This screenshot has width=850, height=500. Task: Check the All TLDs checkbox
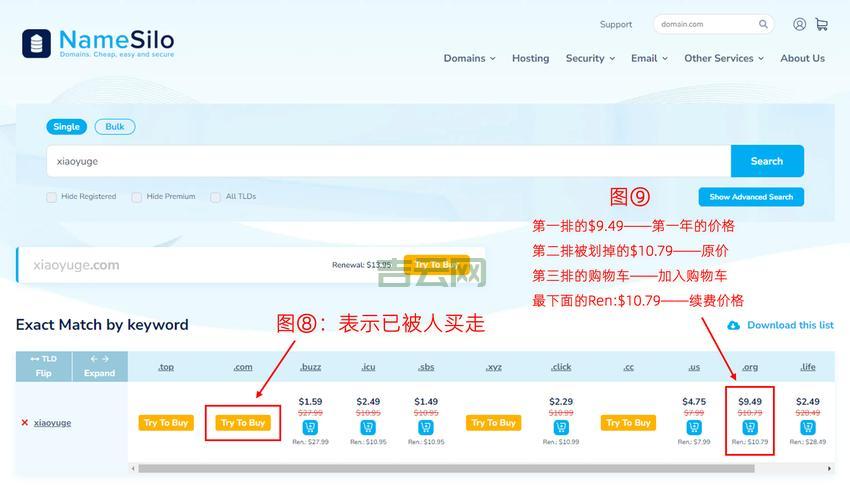click(x=215, y=197)
